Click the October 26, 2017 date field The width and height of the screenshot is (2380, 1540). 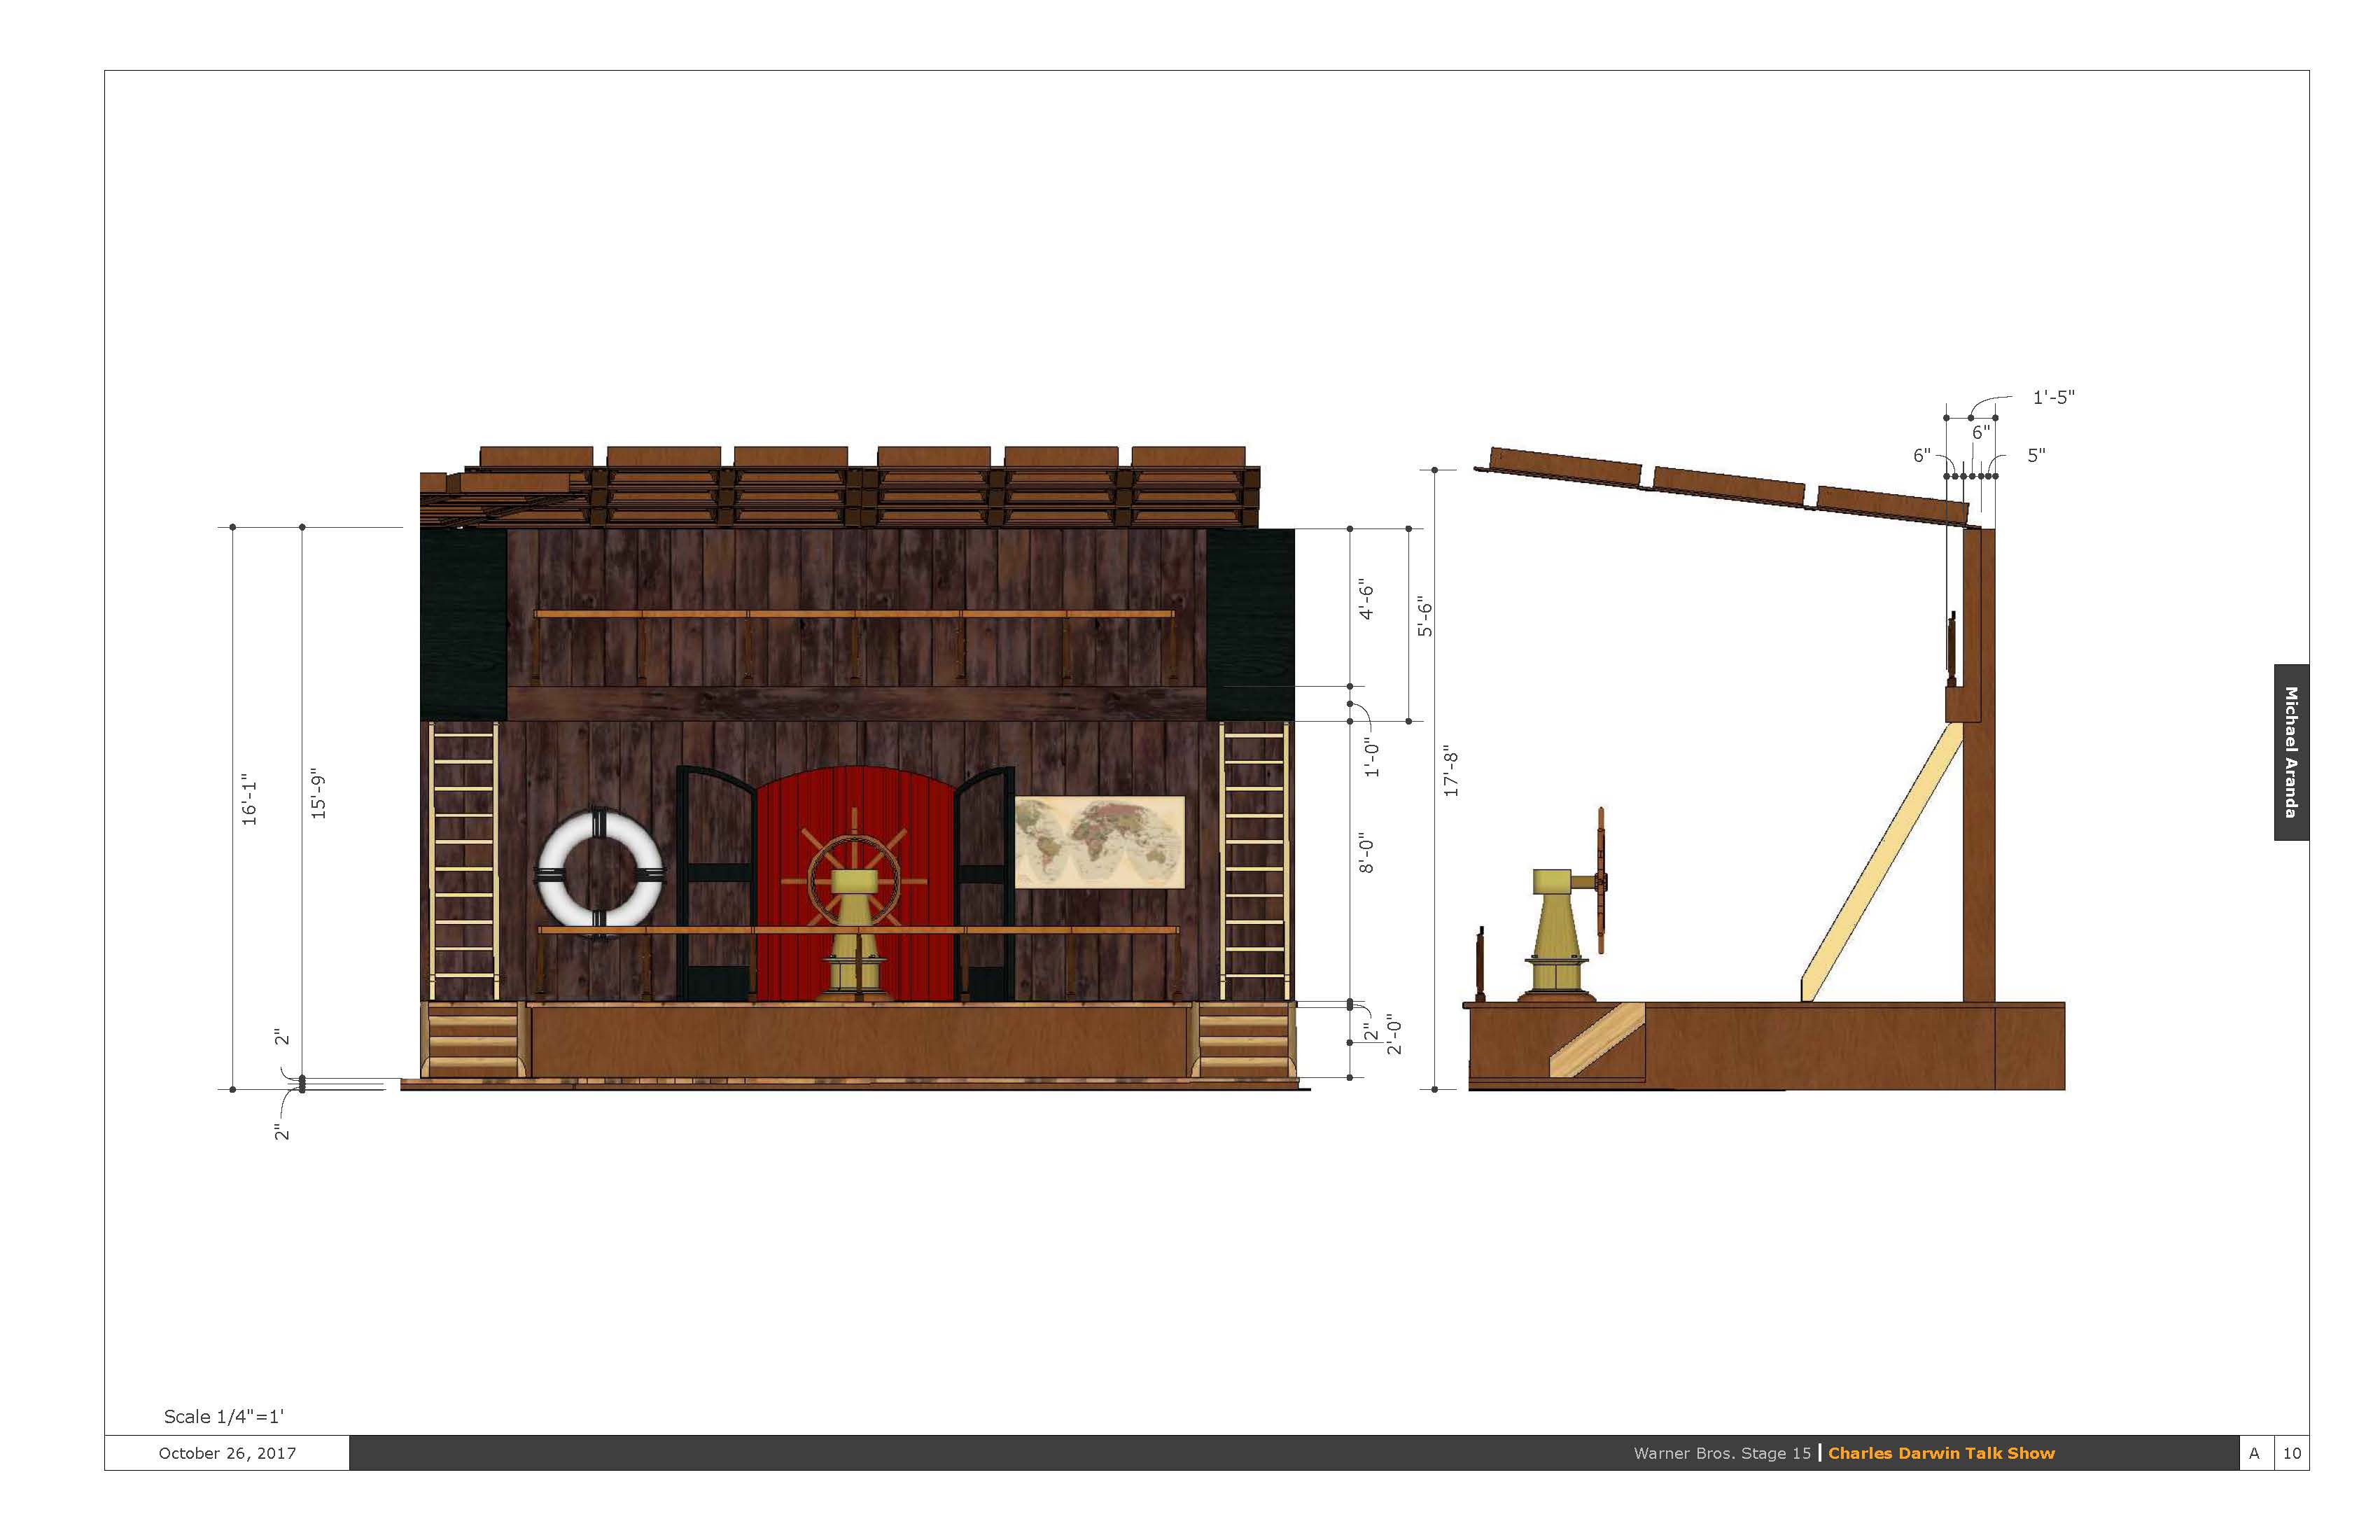pos(227,1453)
